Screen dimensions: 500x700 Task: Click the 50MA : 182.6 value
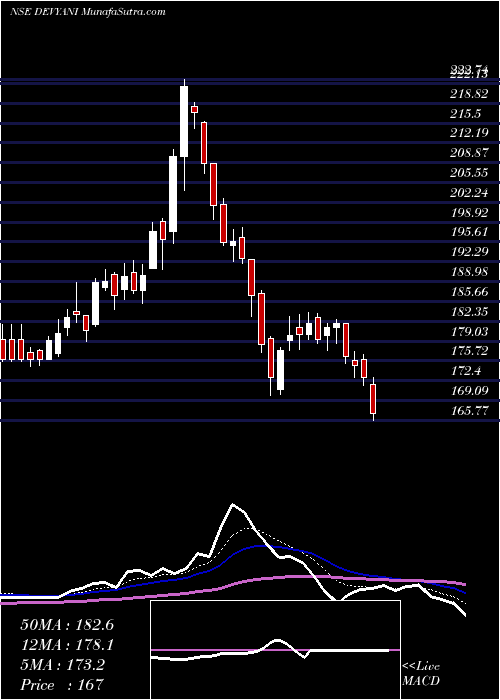tap(67, 625)
